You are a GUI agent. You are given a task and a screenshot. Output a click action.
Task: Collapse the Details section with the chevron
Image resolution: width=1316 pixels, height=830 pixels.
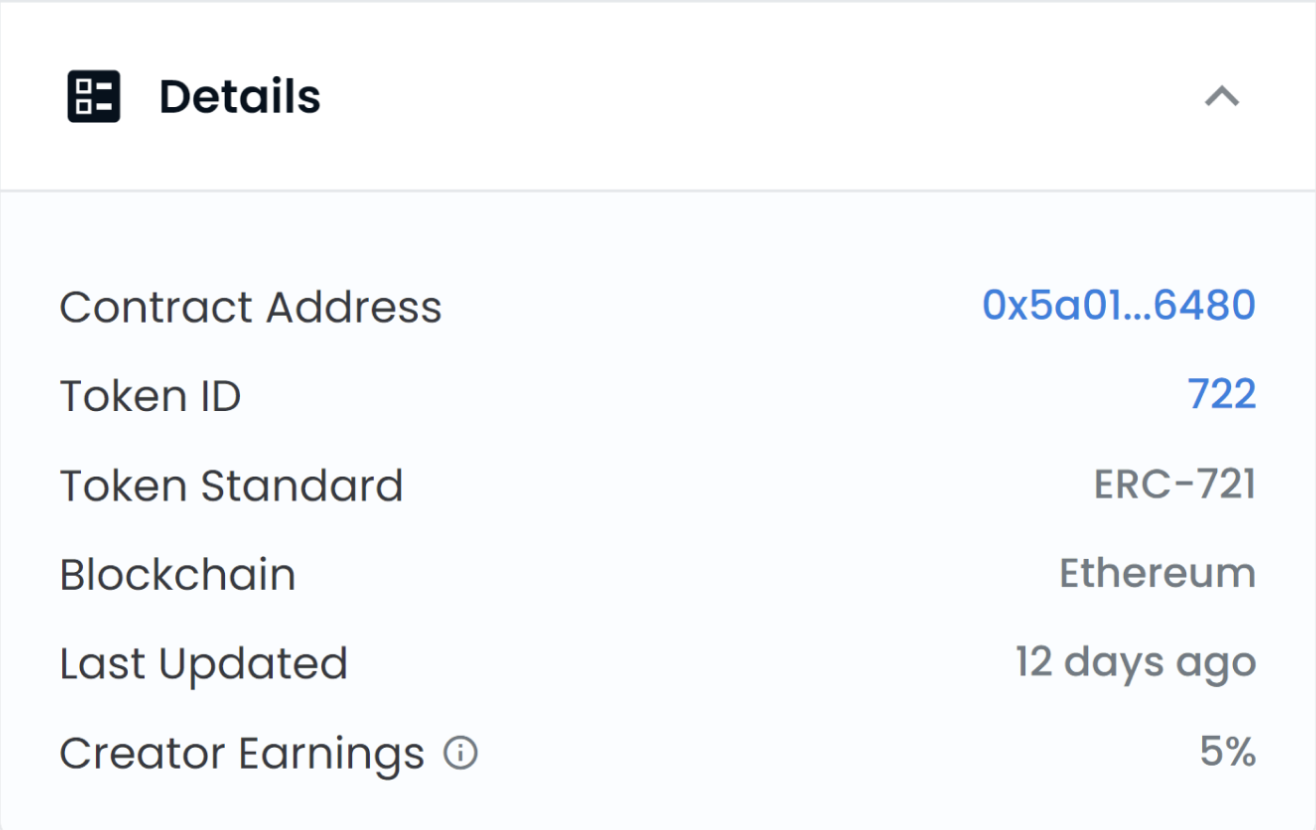[x=1221, y=97]
